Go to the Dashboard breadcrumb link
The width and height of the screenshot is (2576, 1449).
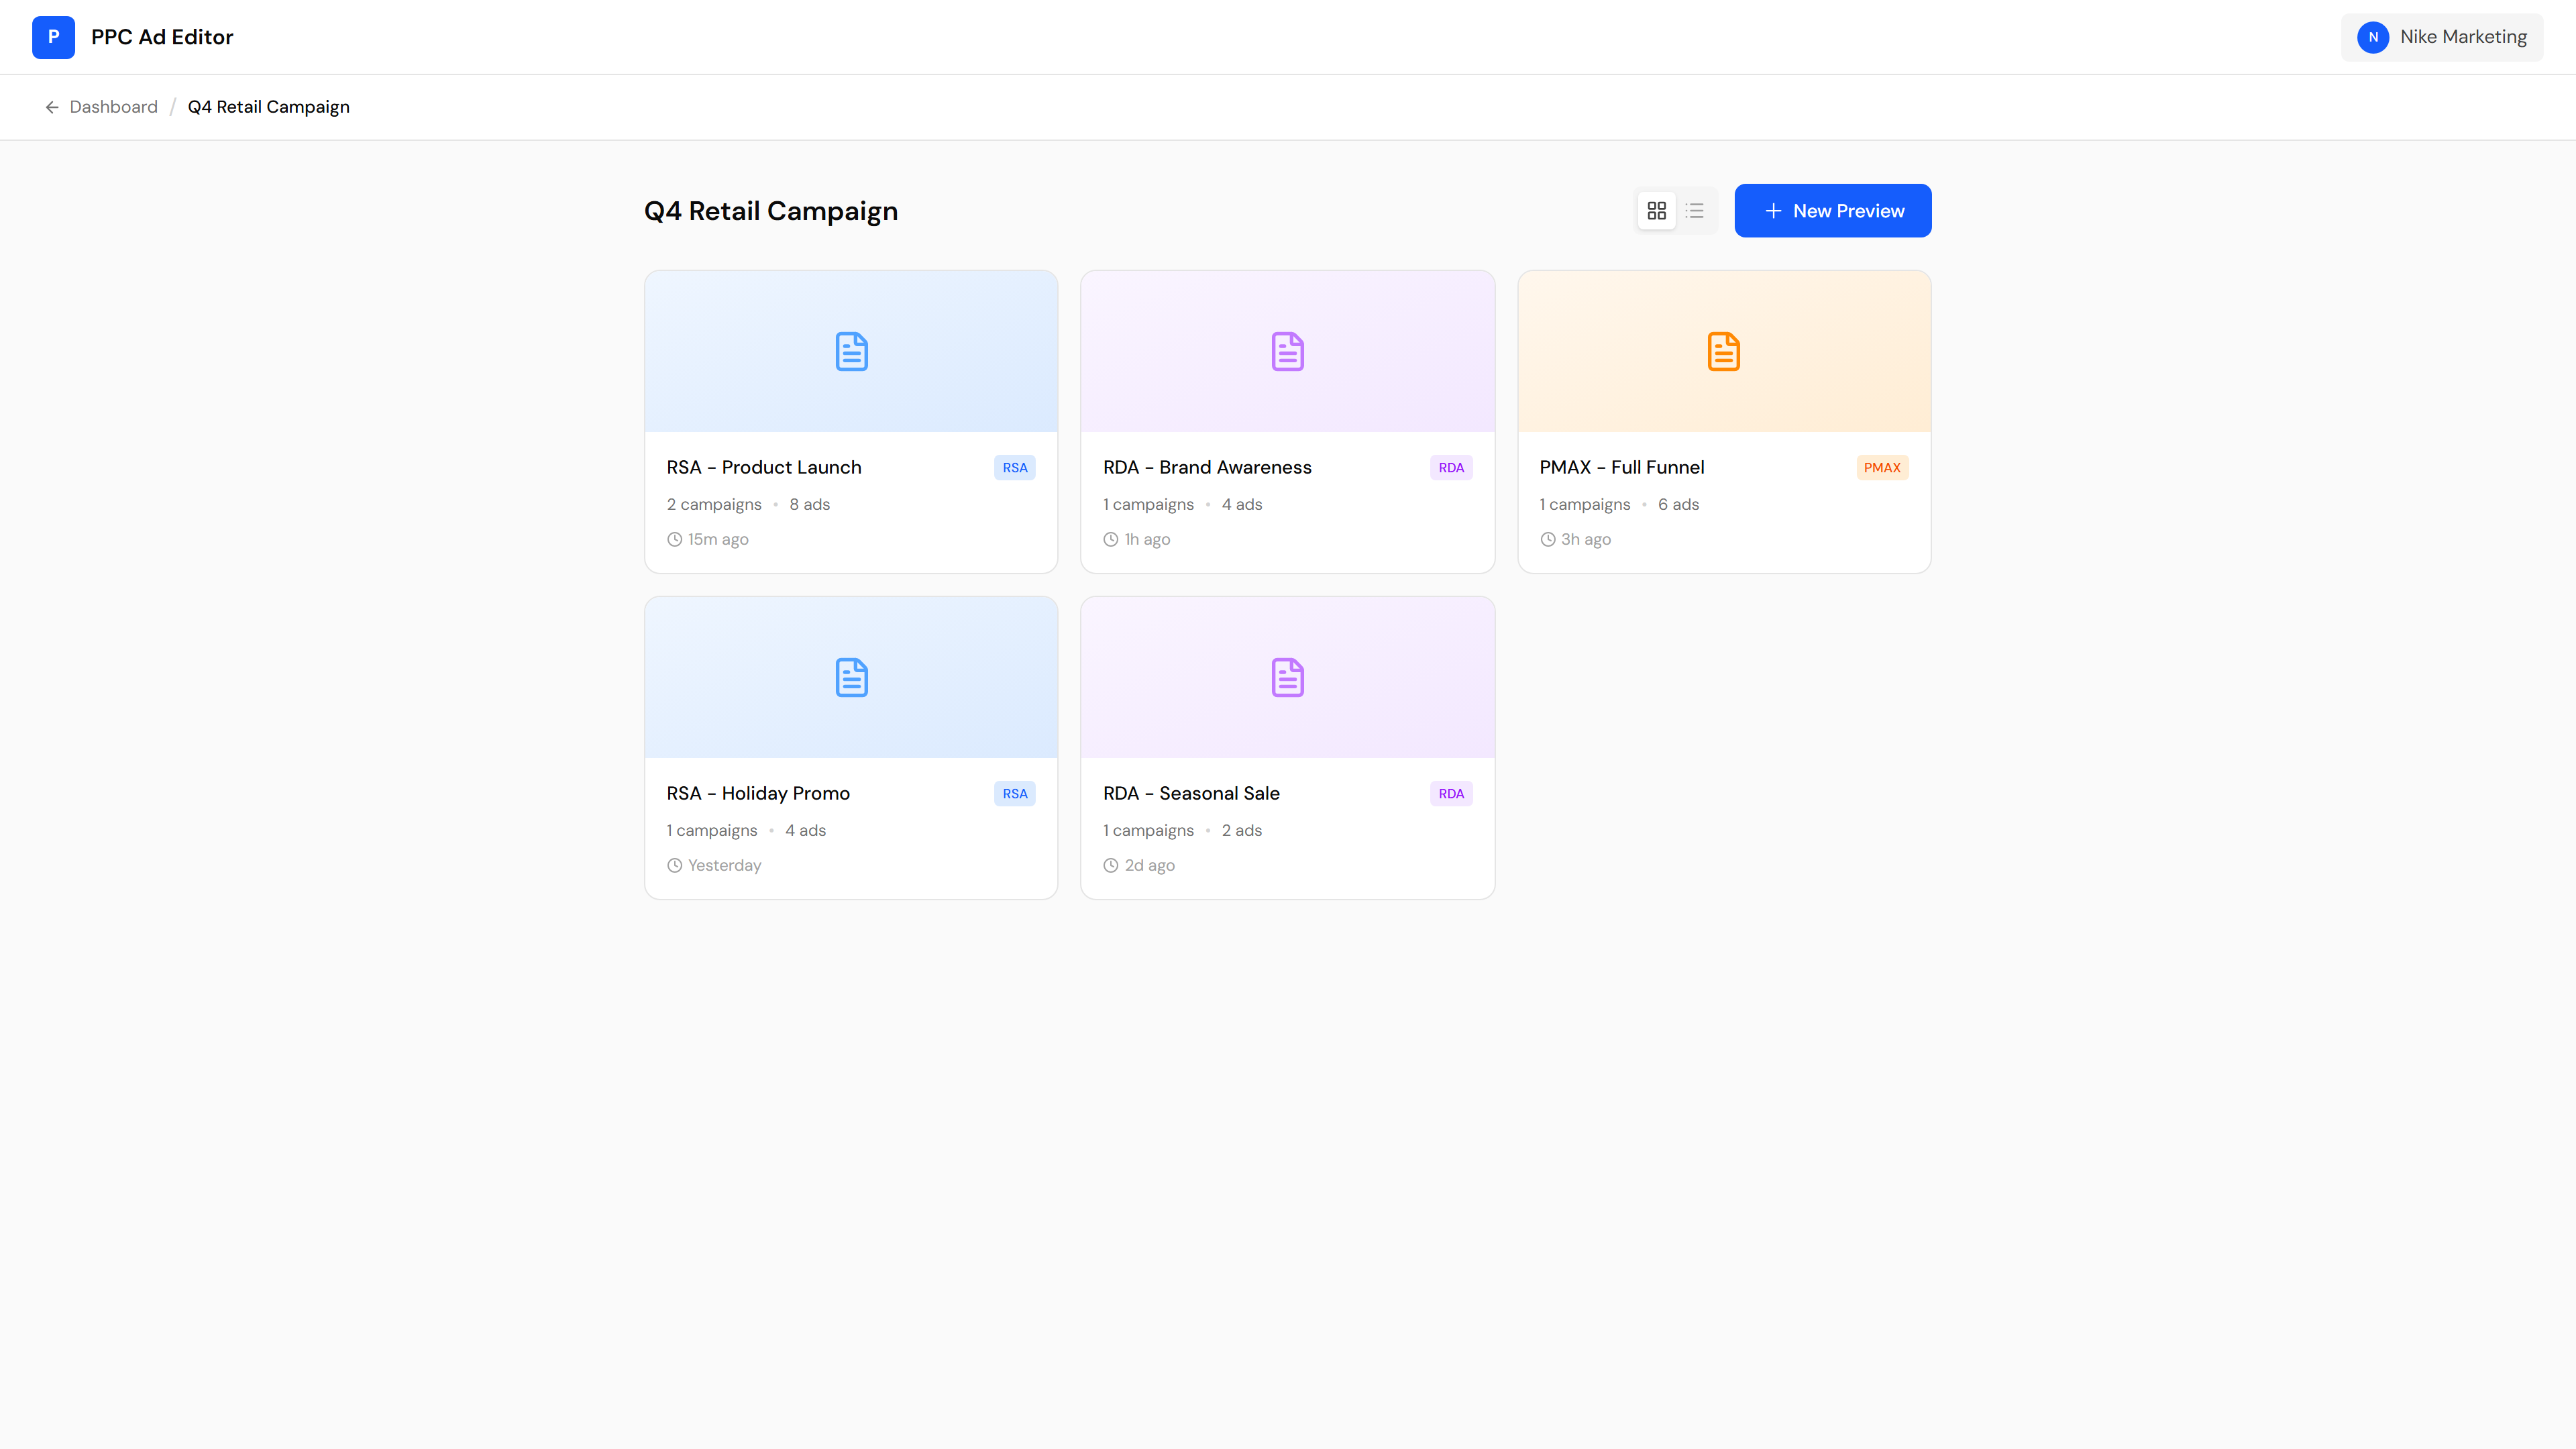point(114,107)
